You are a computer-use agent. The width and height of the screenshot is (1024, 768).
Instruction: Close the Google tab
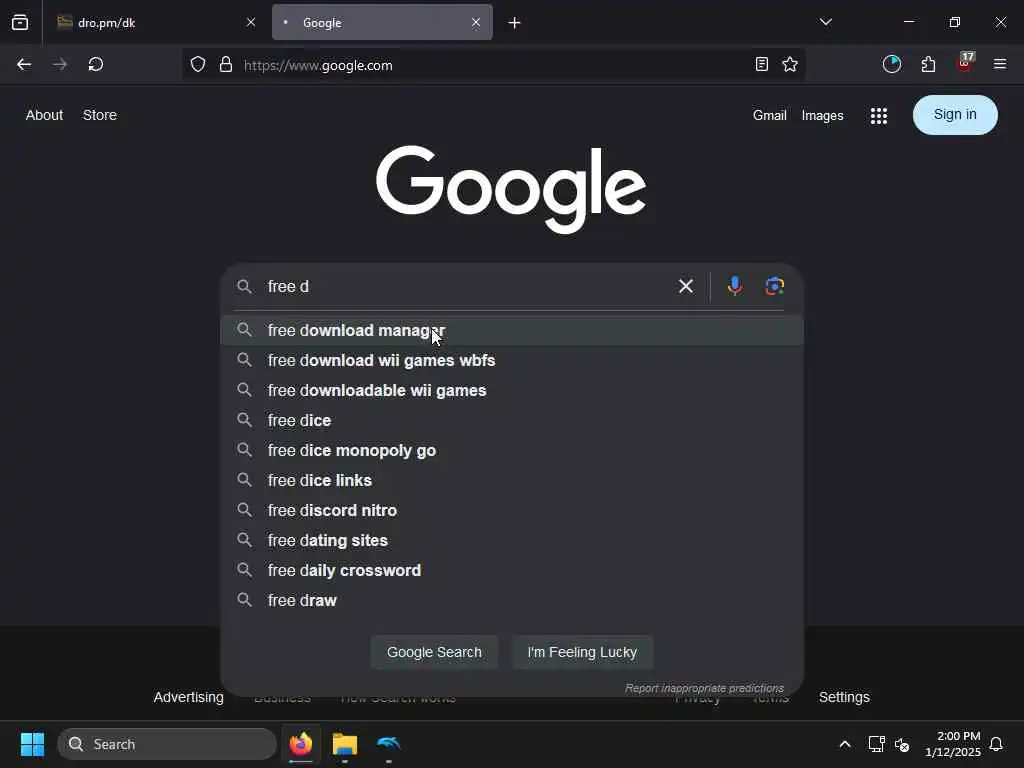pyautogui.click(x=476, y=22)
